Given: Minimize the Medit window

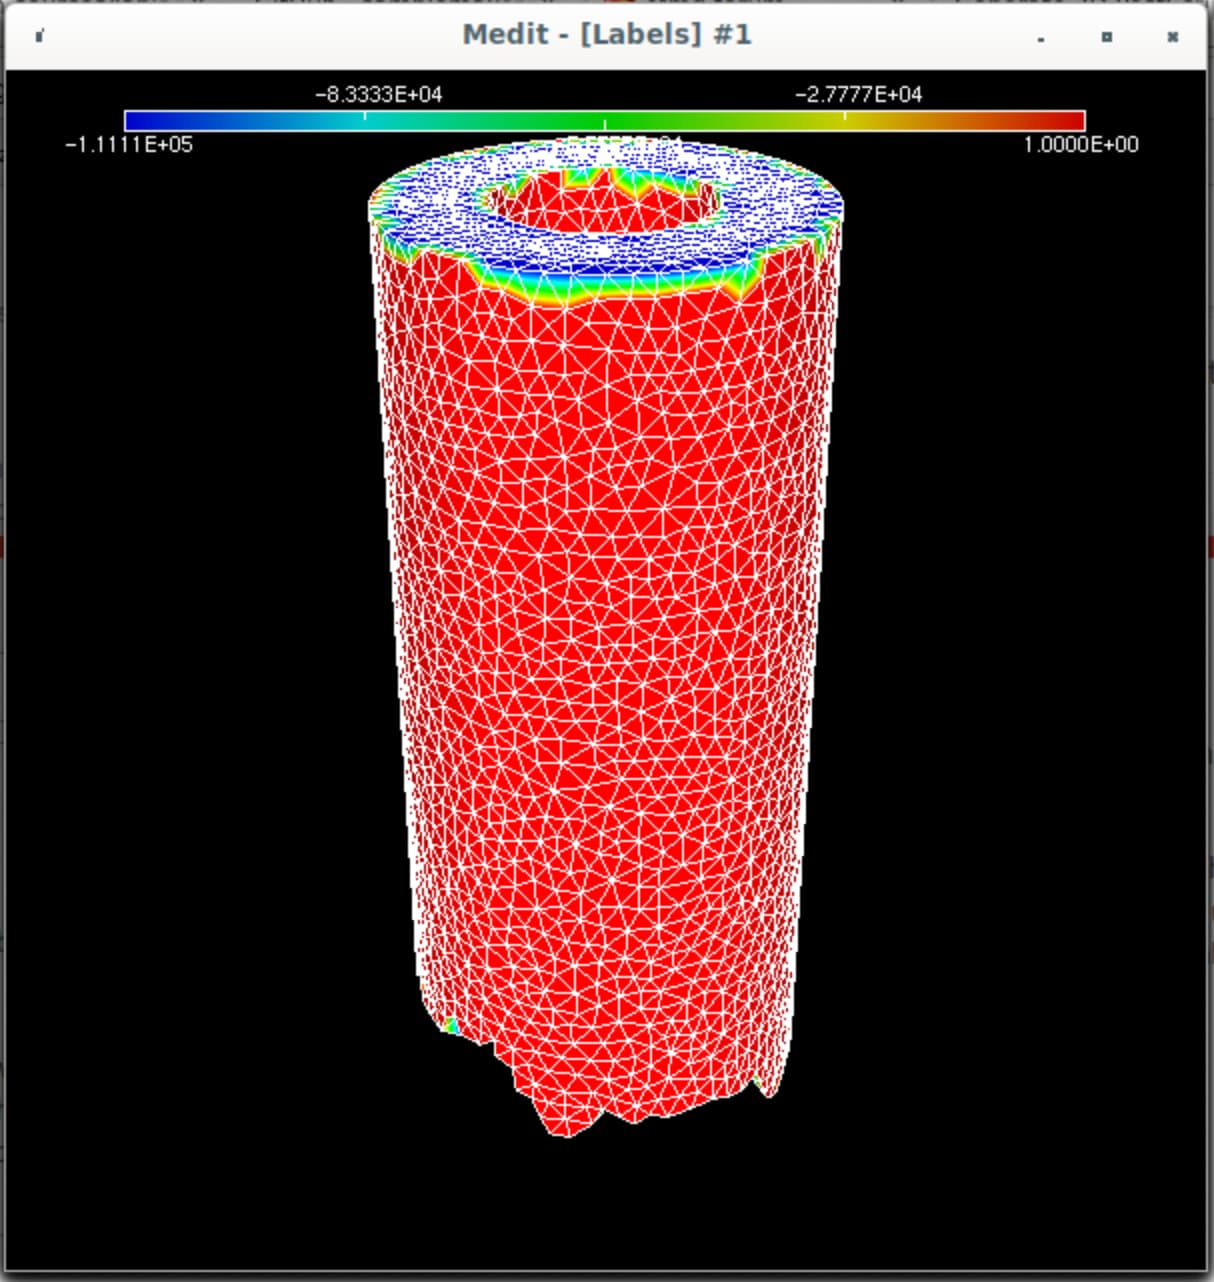Looking at the screenshot, I should pos(1041,38).
